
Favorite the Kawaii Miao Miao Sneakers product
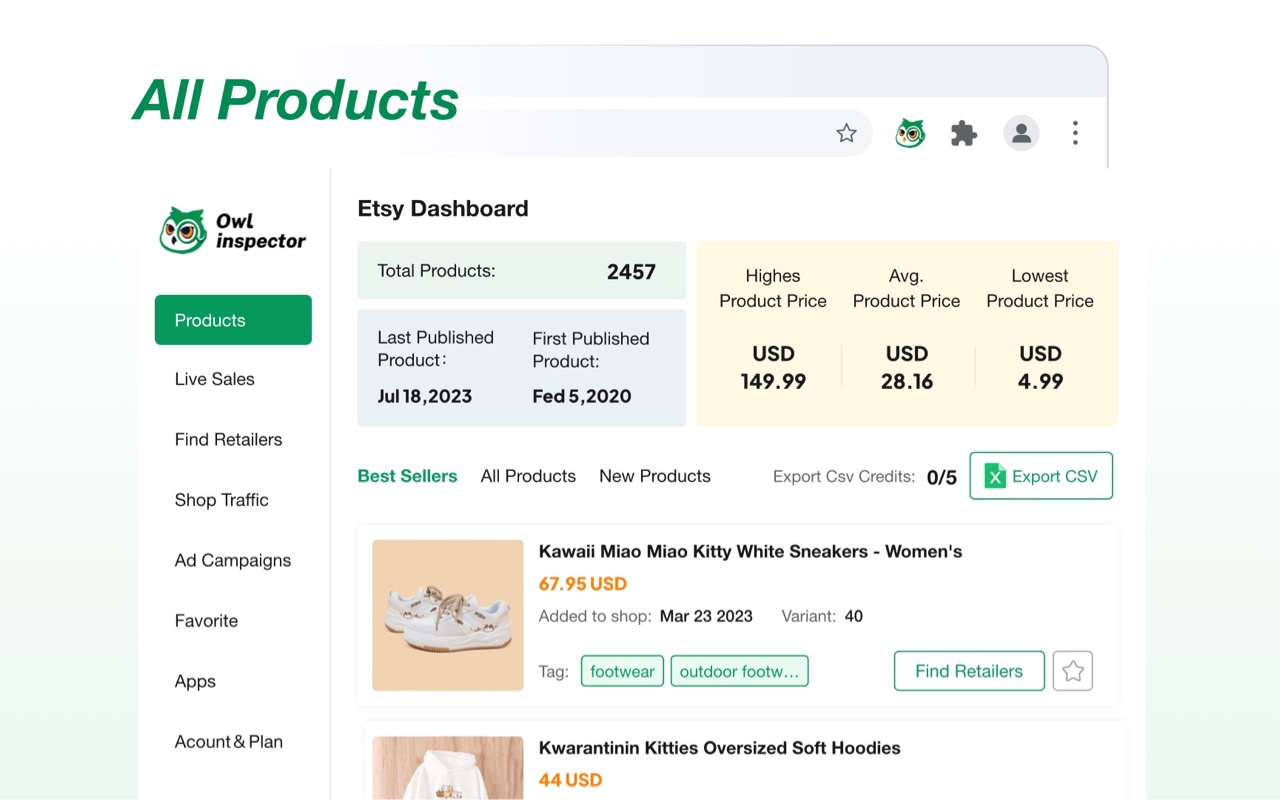pyautogui.click(x=1073, y=671)
